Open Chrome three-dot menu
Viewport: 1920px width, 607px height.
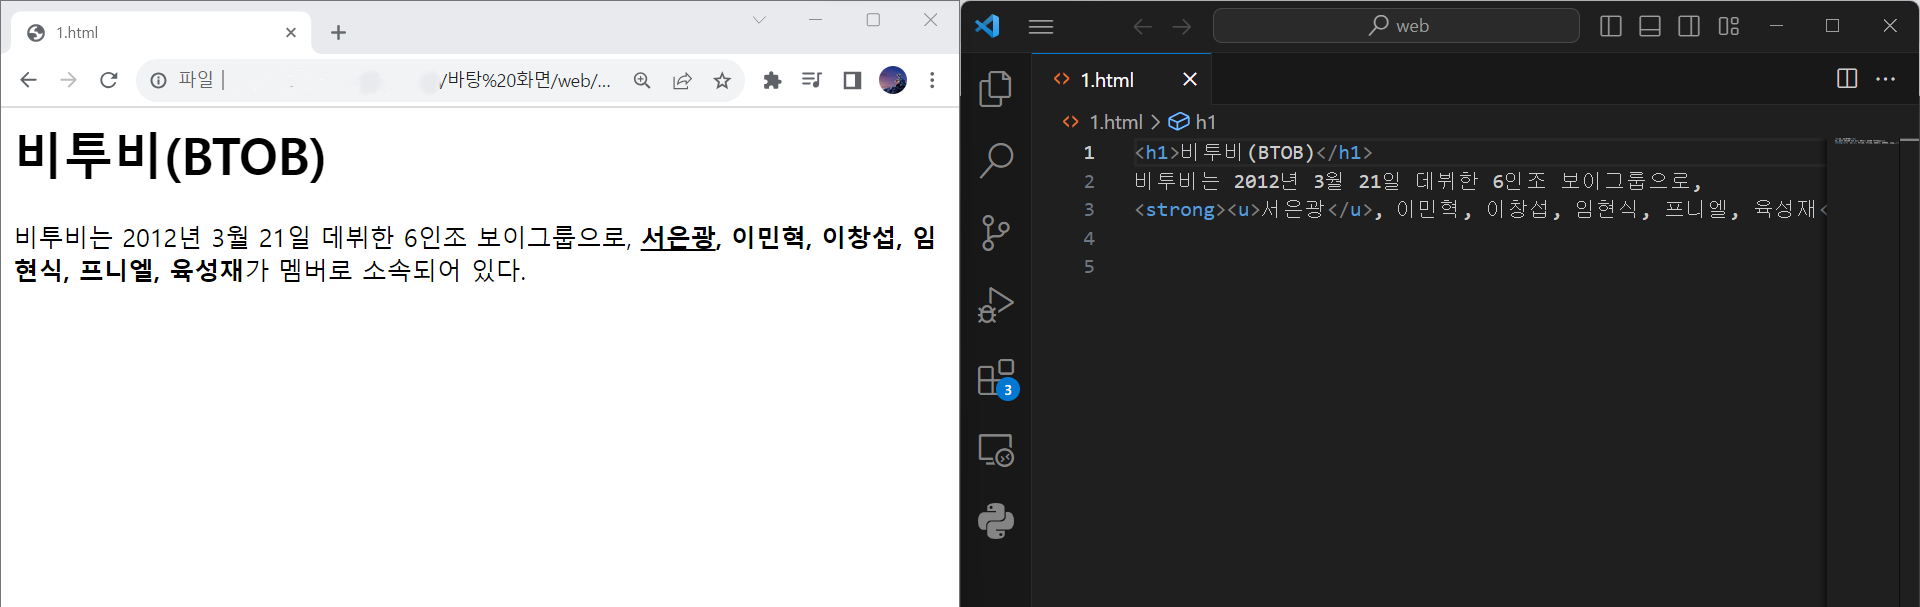pyautogui.click(x=932, y=80)
